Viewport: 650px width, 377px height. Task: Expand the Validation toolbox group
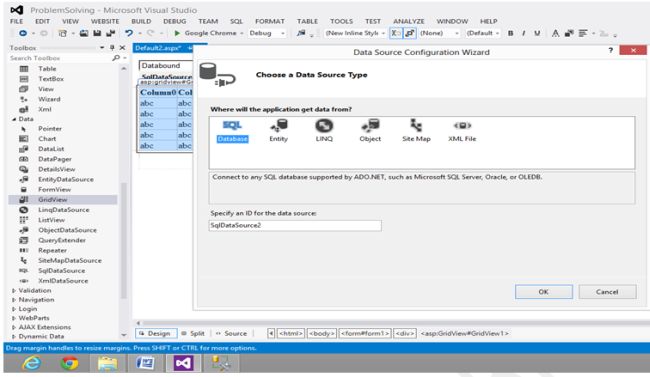coord(14,290)
